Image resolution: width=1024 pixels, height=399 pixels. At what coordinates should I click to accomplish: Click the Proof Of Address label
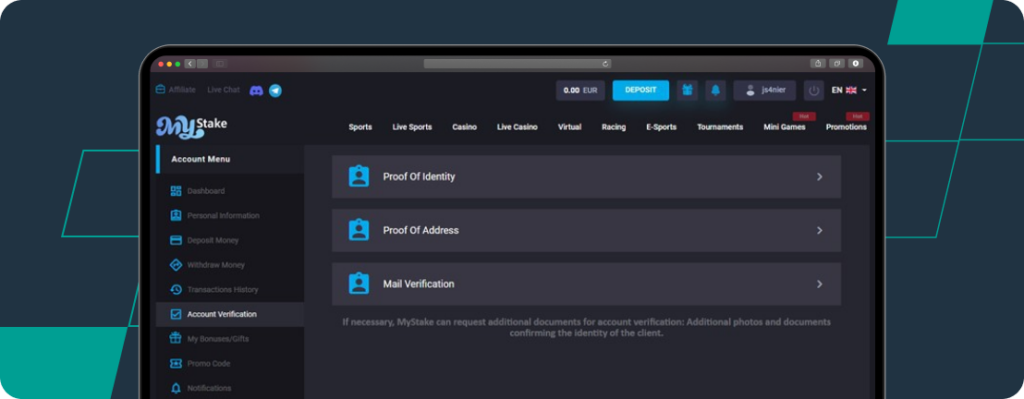421,230
